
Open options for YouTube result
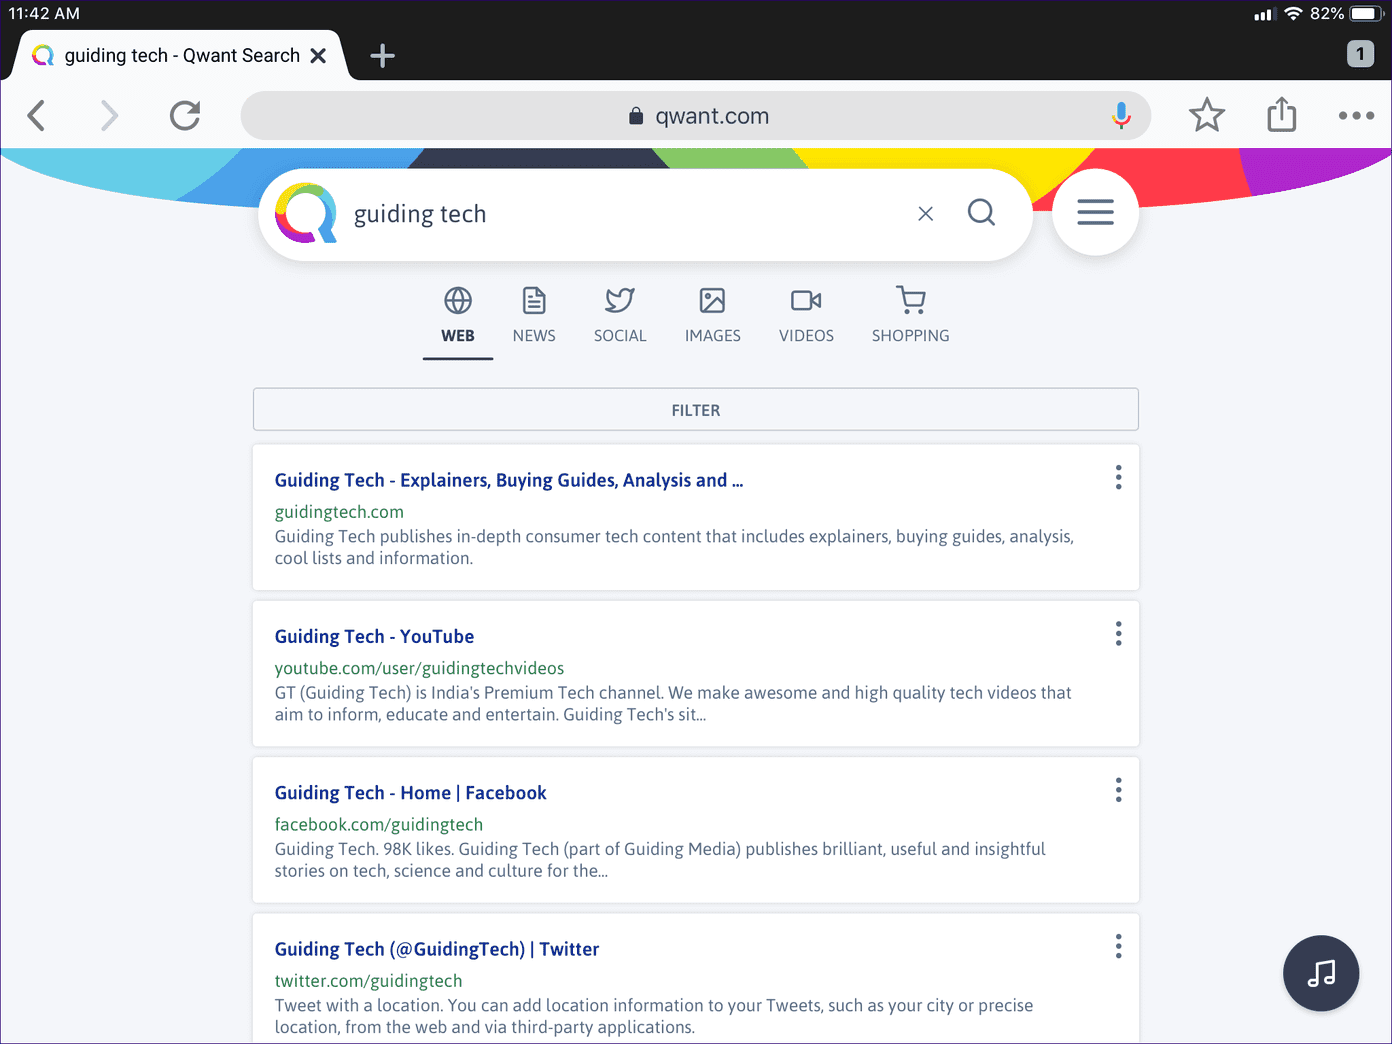click(1118, 634)
